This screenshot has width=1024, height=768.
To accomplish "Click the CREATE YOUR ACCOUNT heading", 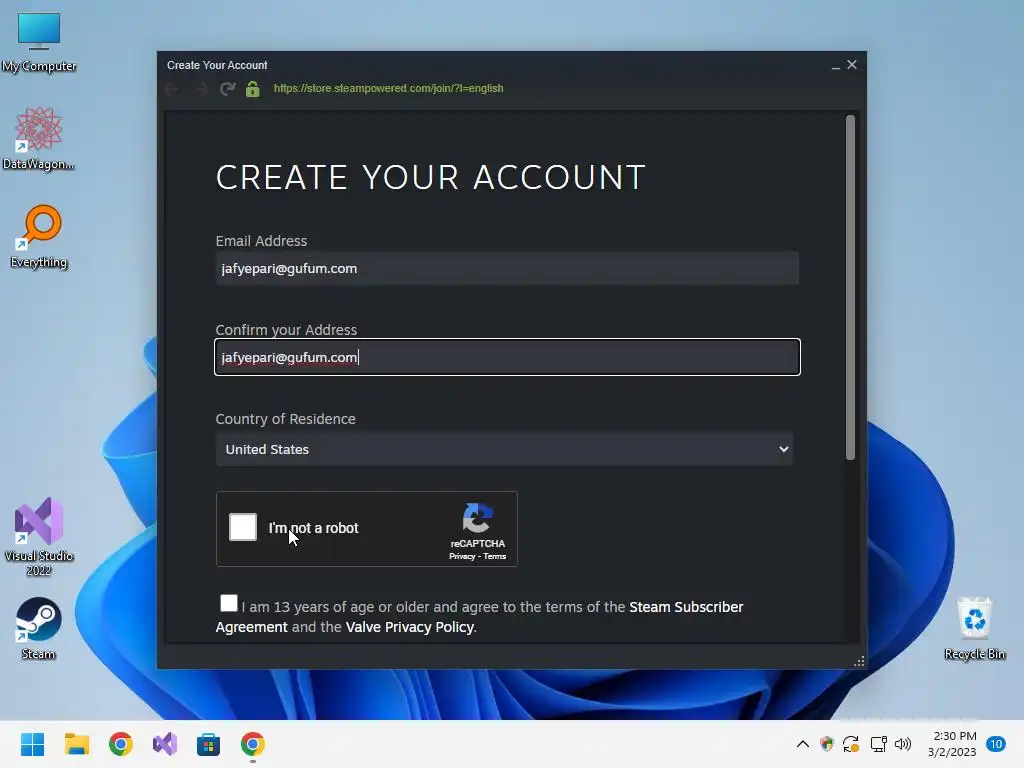I will [x=430, y=178].
